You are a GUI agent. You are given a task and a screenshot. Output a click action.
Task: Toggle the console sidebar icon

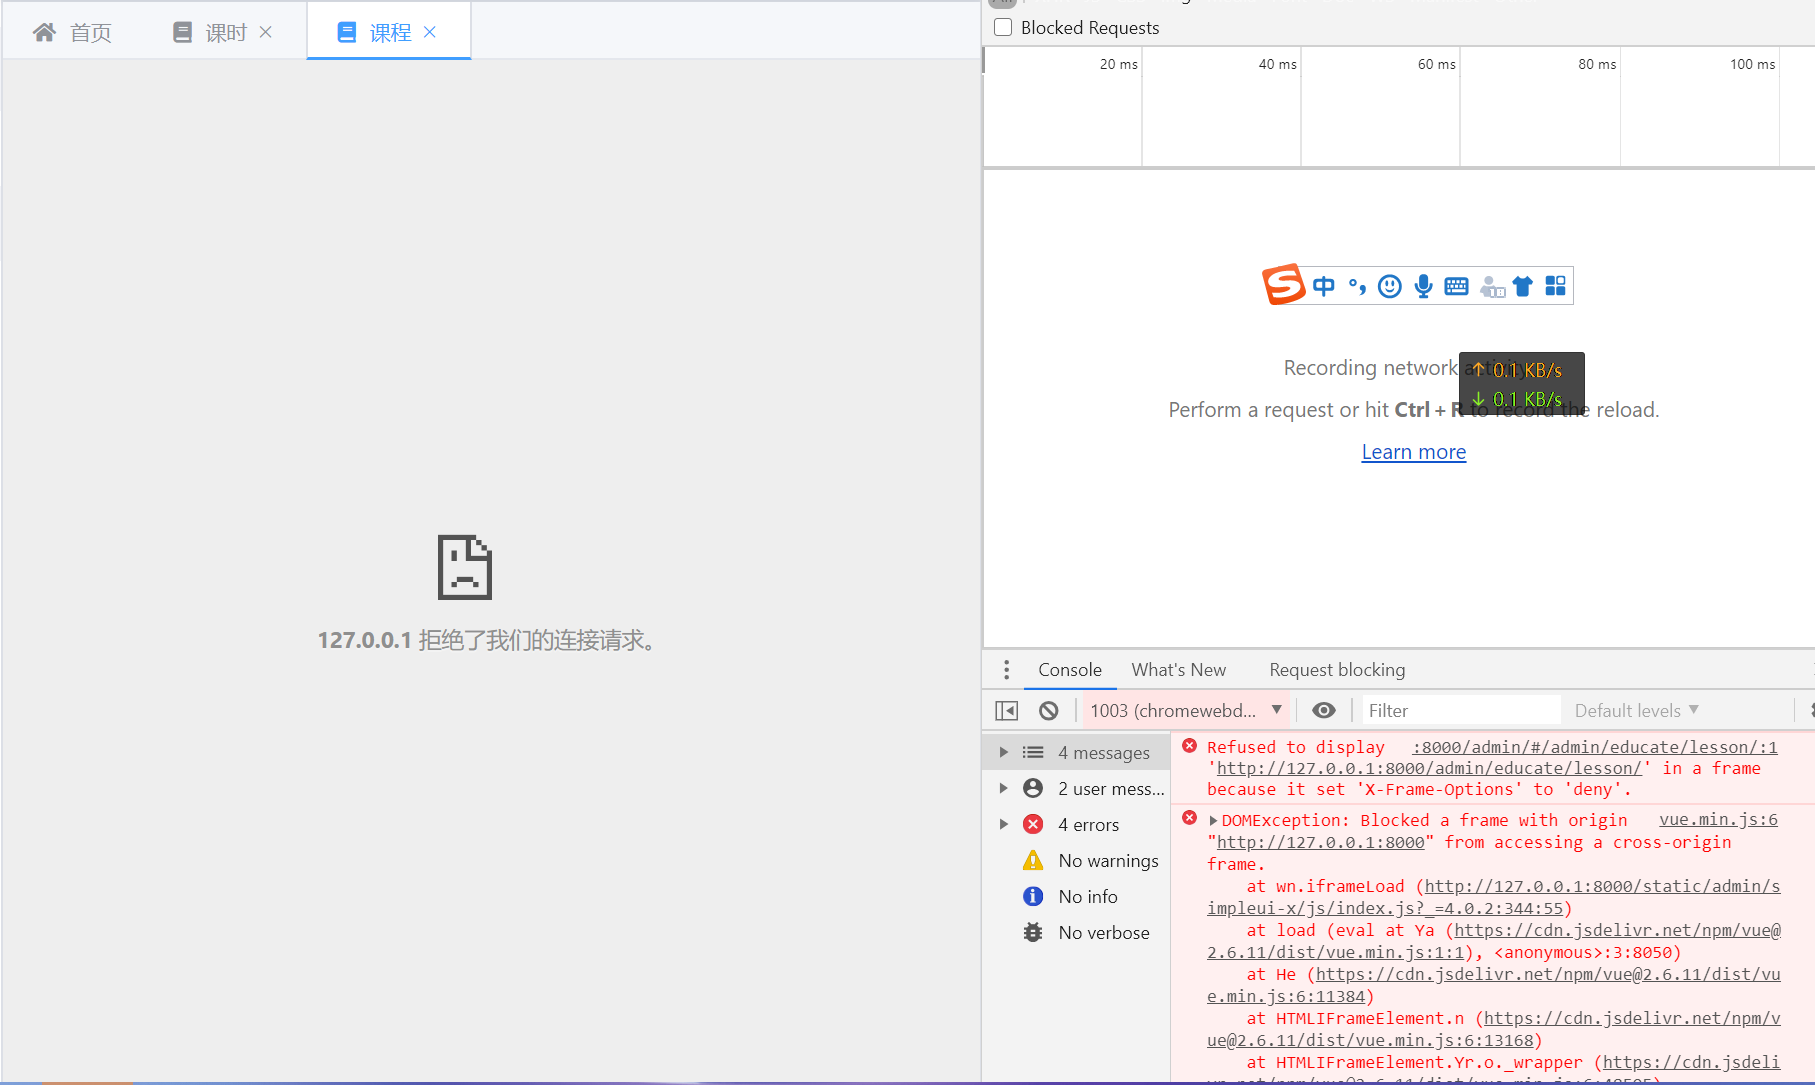[1006, 710]
